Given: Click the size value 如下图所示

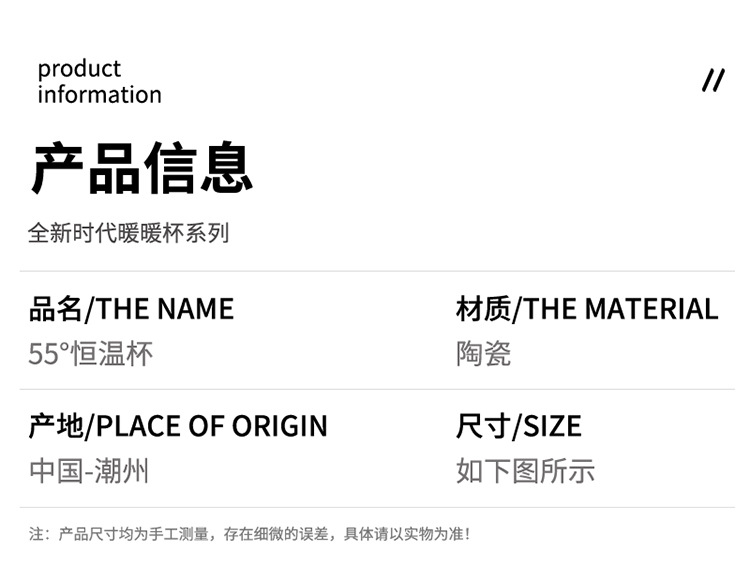Looking at the screenshot, I should coord(525,471).
